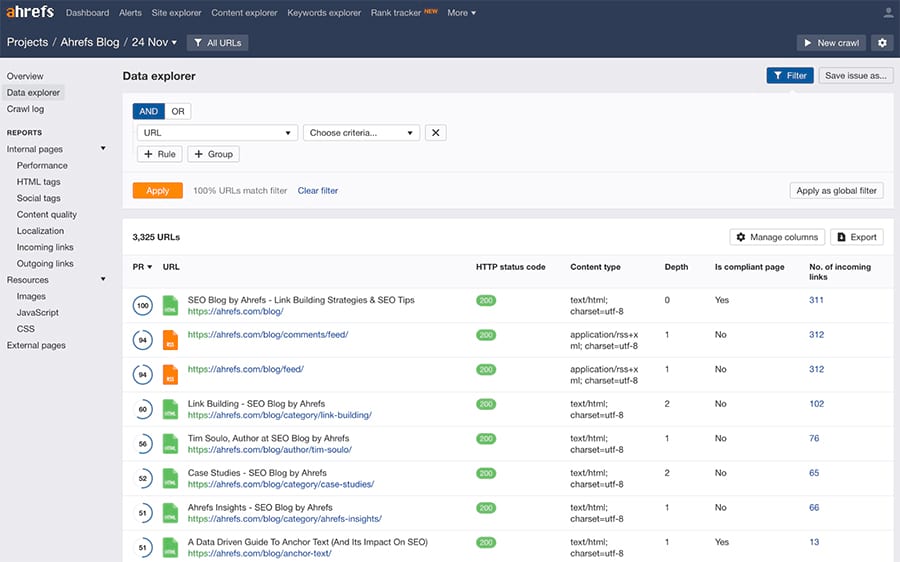Image resolution: width=900 pixels, height=562 pixels.
Task: Sort table by PR column header
Action: 142,267
